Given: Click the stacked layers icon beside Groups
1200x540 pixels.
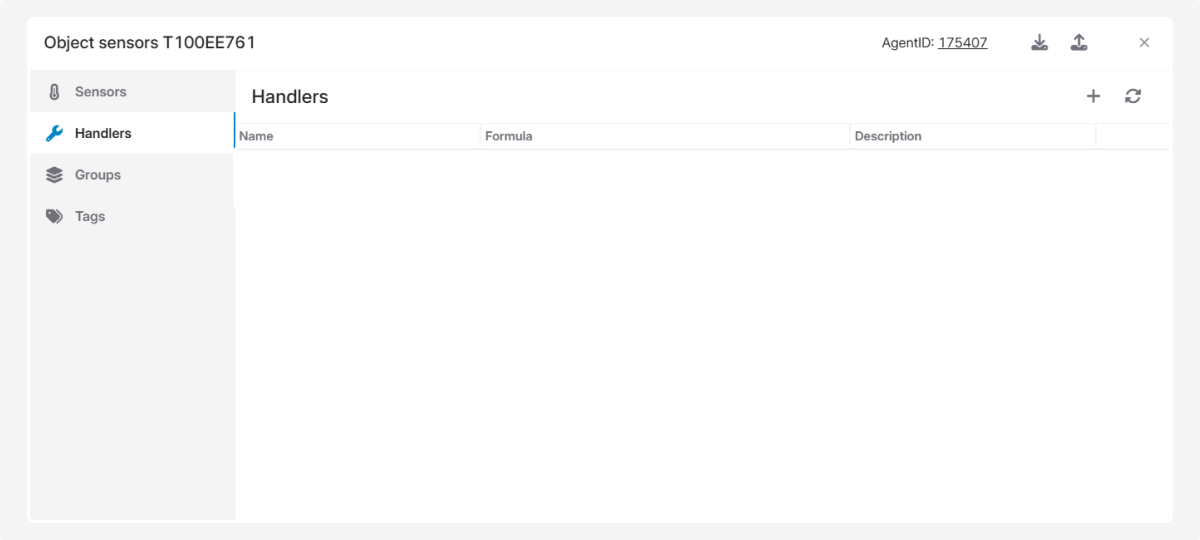Looking at the screenshot, I should pyautogui.click(x=54, y=175).
